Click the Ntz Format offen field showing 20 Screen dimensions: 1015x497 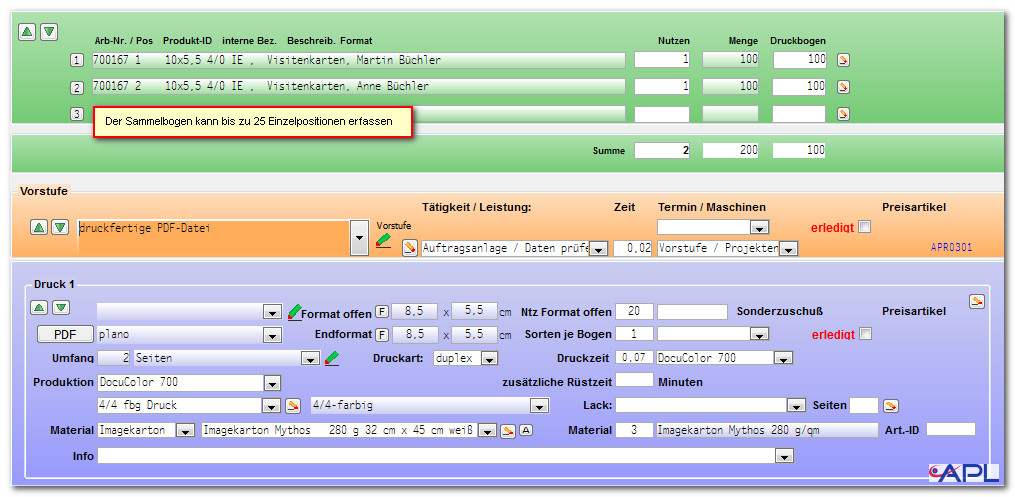pyautogui.click(x=634, y=311)
